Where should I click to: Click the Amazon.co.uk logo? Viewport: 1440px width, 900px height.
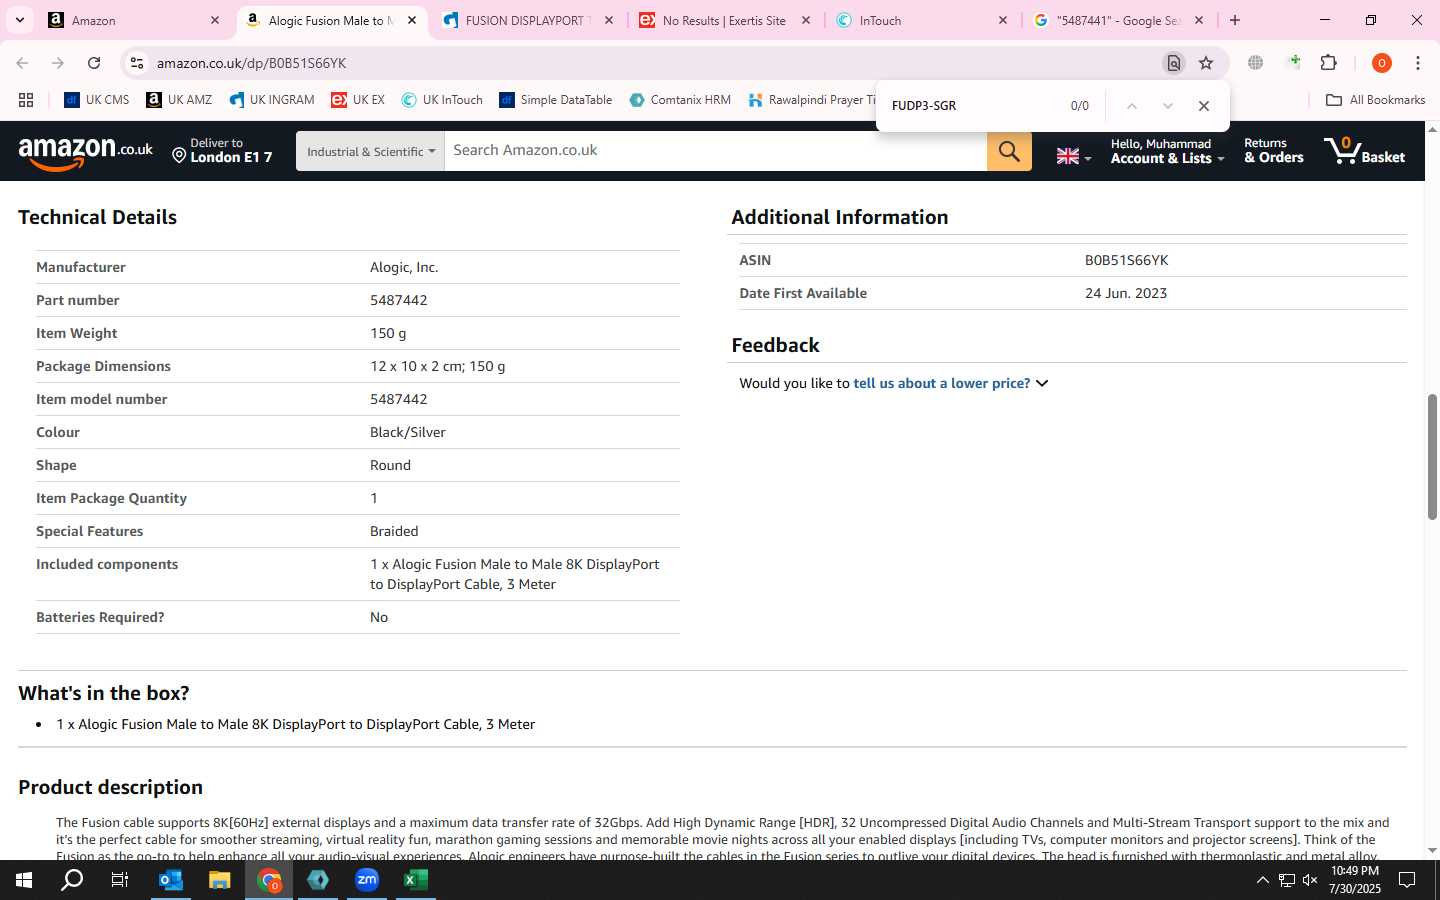(x=86, y=152)
